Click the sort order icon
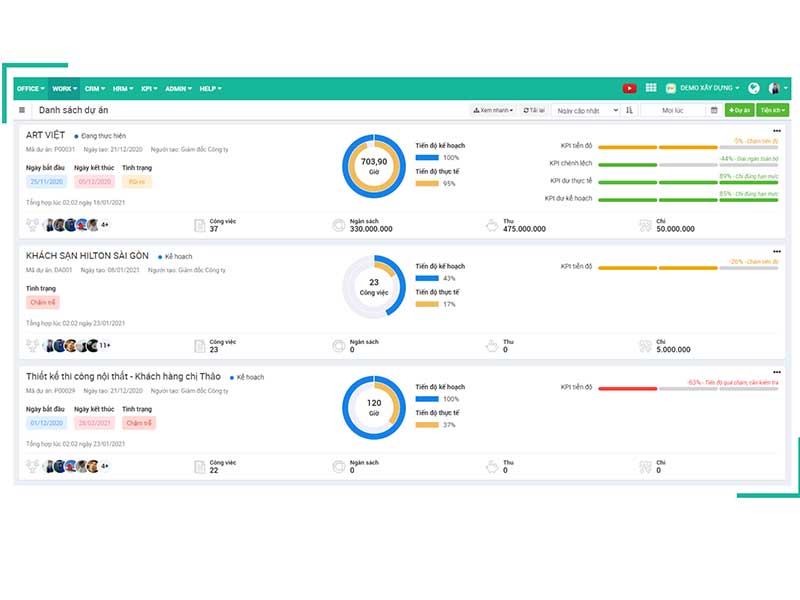 pyautogui.click(x=629, y=110)
